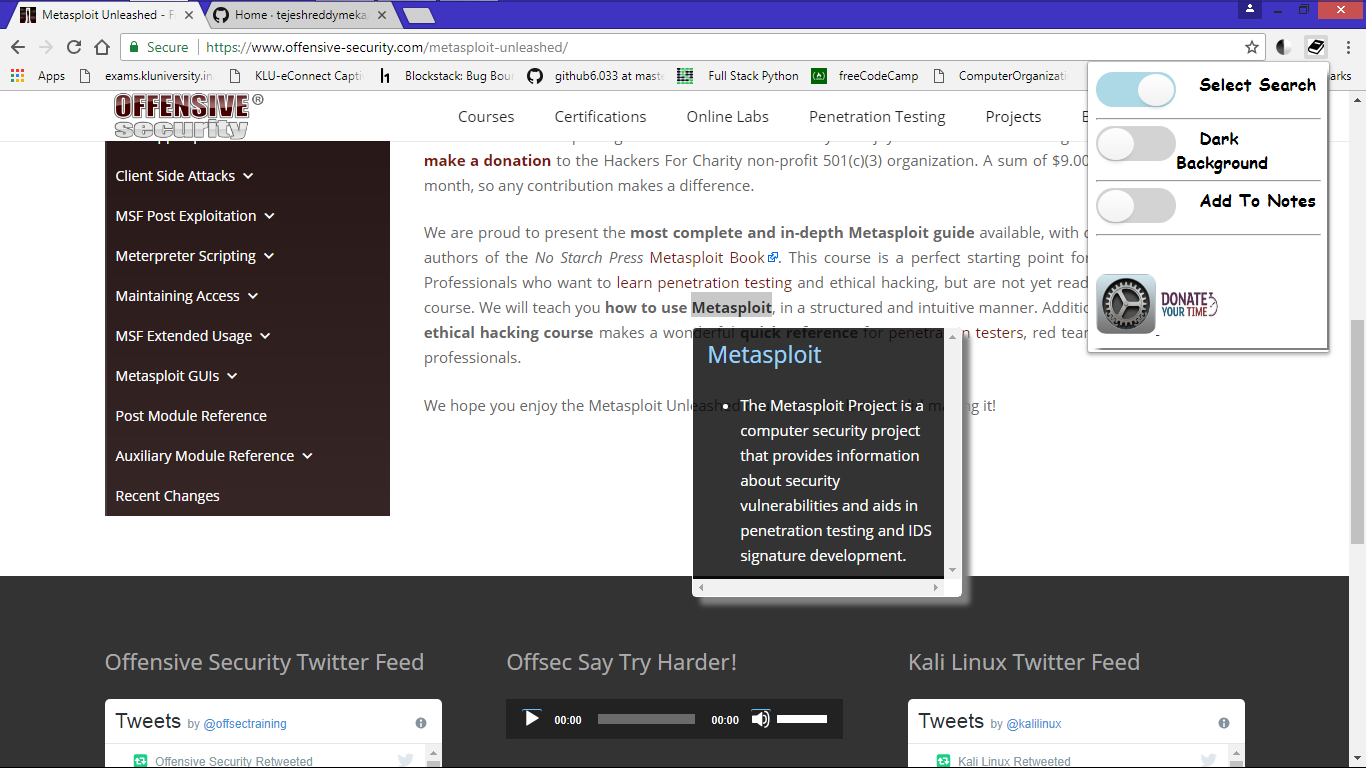Toggle the Dark Background switch

(x=1136, y=144)
